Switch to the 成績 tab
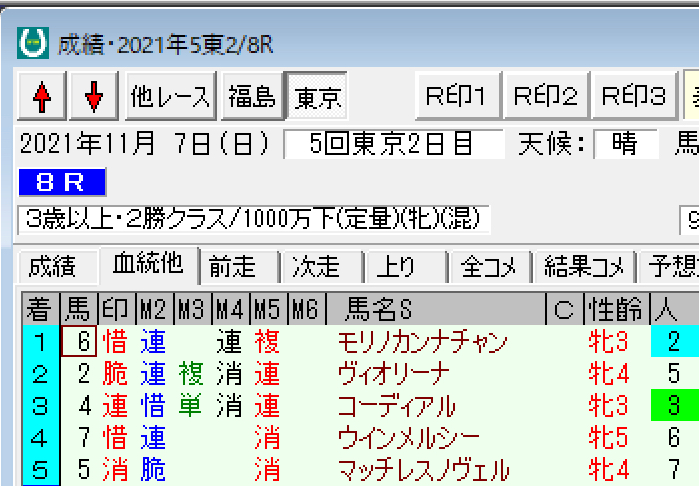699x486 pixels. tap(58, 268)
